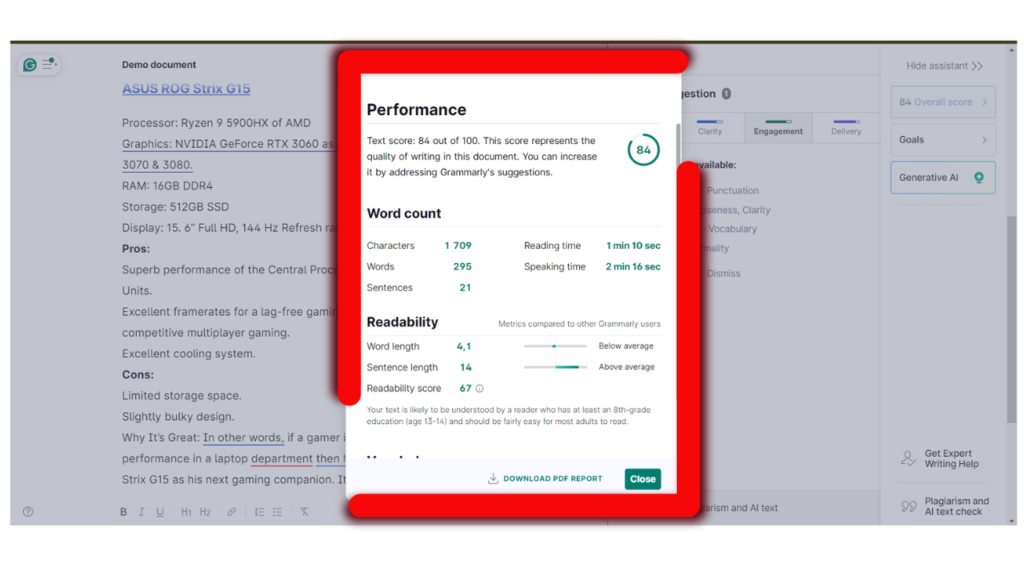Apply Heading 2 style
This screenshot has width=1024, height=576.
pyautogui.click(x=205, y=512)
